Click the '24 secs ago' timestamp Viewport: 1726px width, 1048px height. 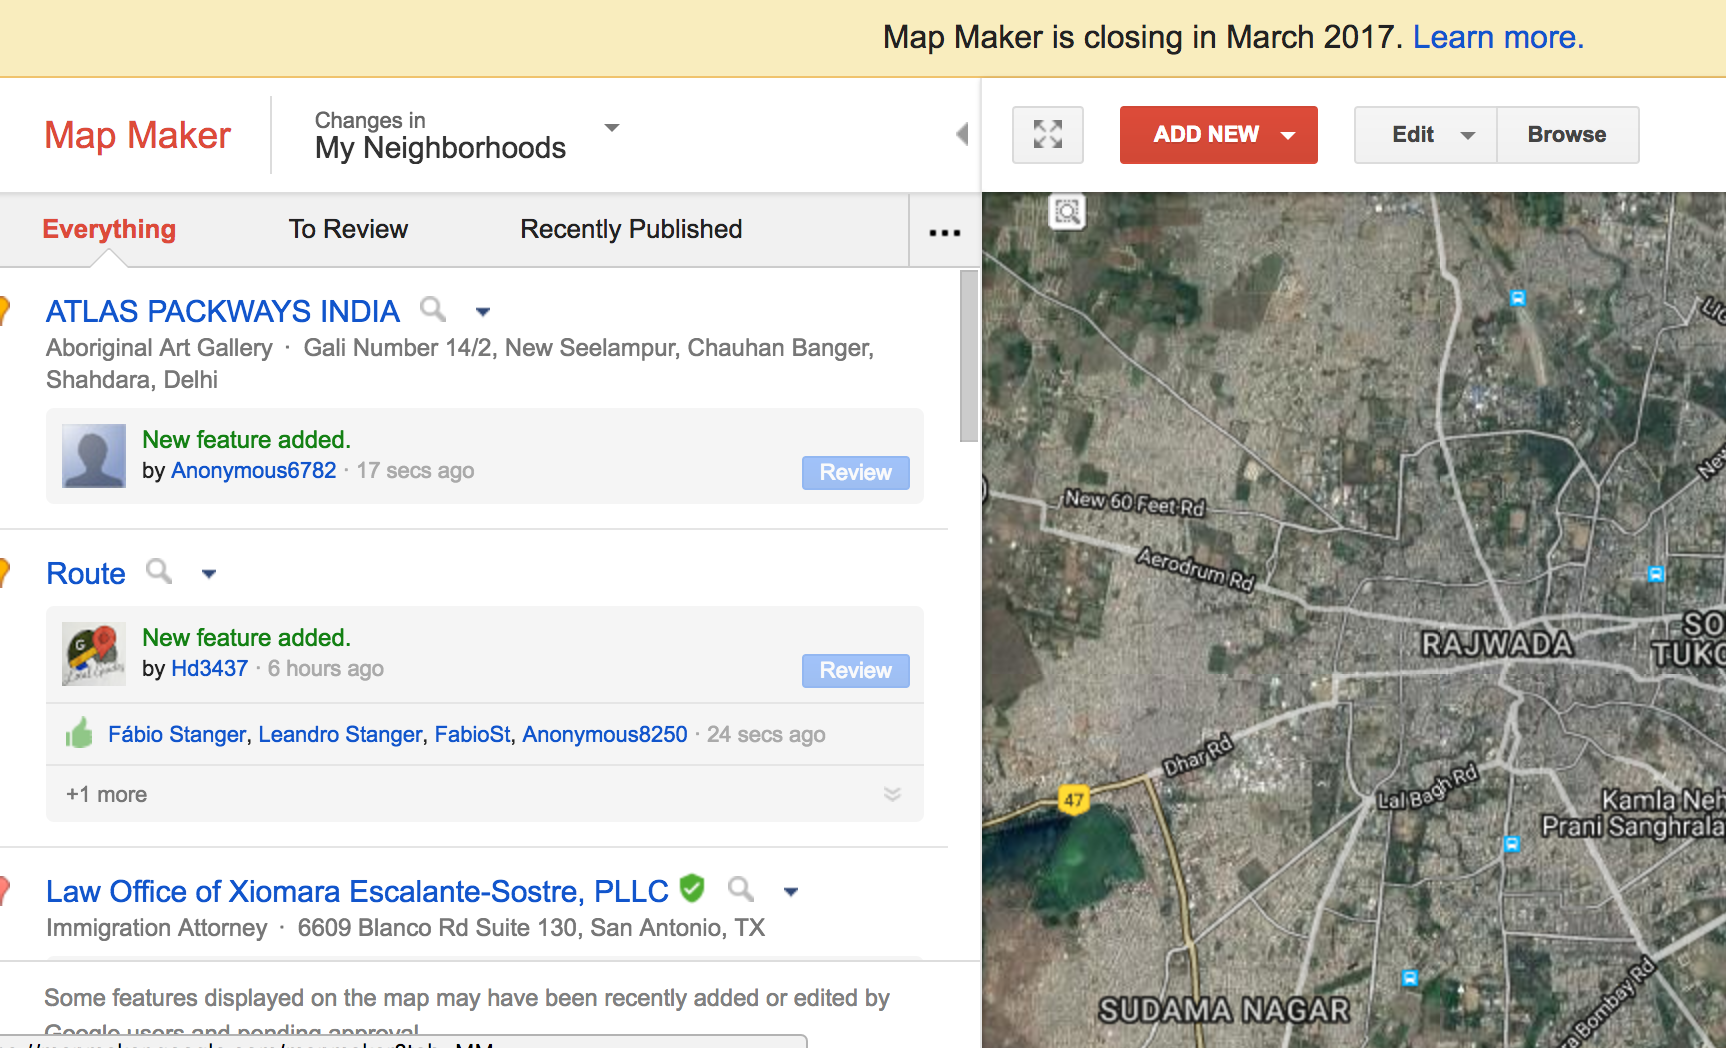click(x=766, y=734)
